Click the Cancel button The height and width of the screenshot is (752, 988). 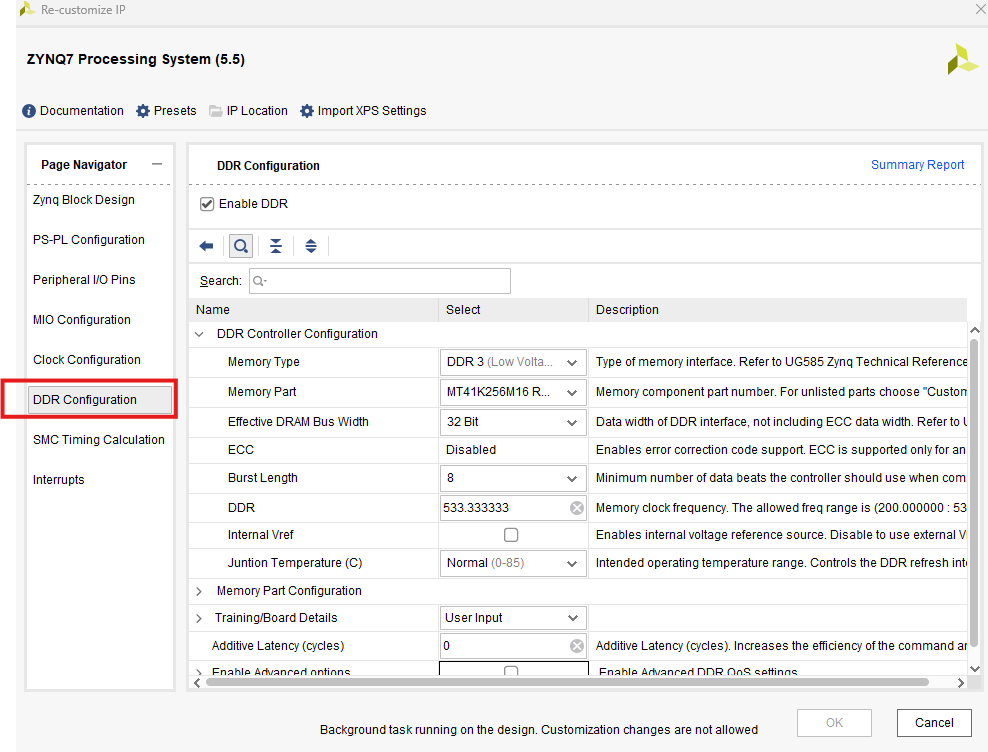click(x=934, y=723)
